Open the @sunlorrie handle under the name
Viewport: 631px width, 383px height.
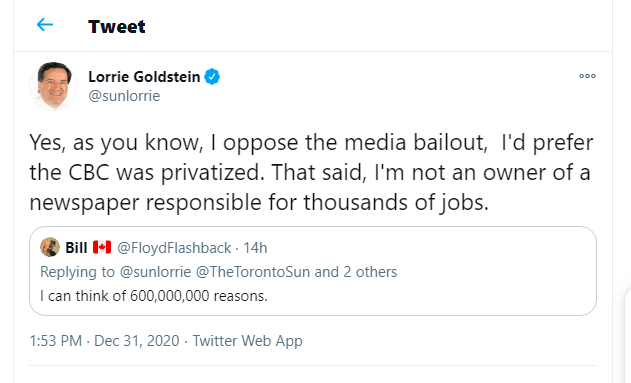pyautogui.click(x=124, y=96)
